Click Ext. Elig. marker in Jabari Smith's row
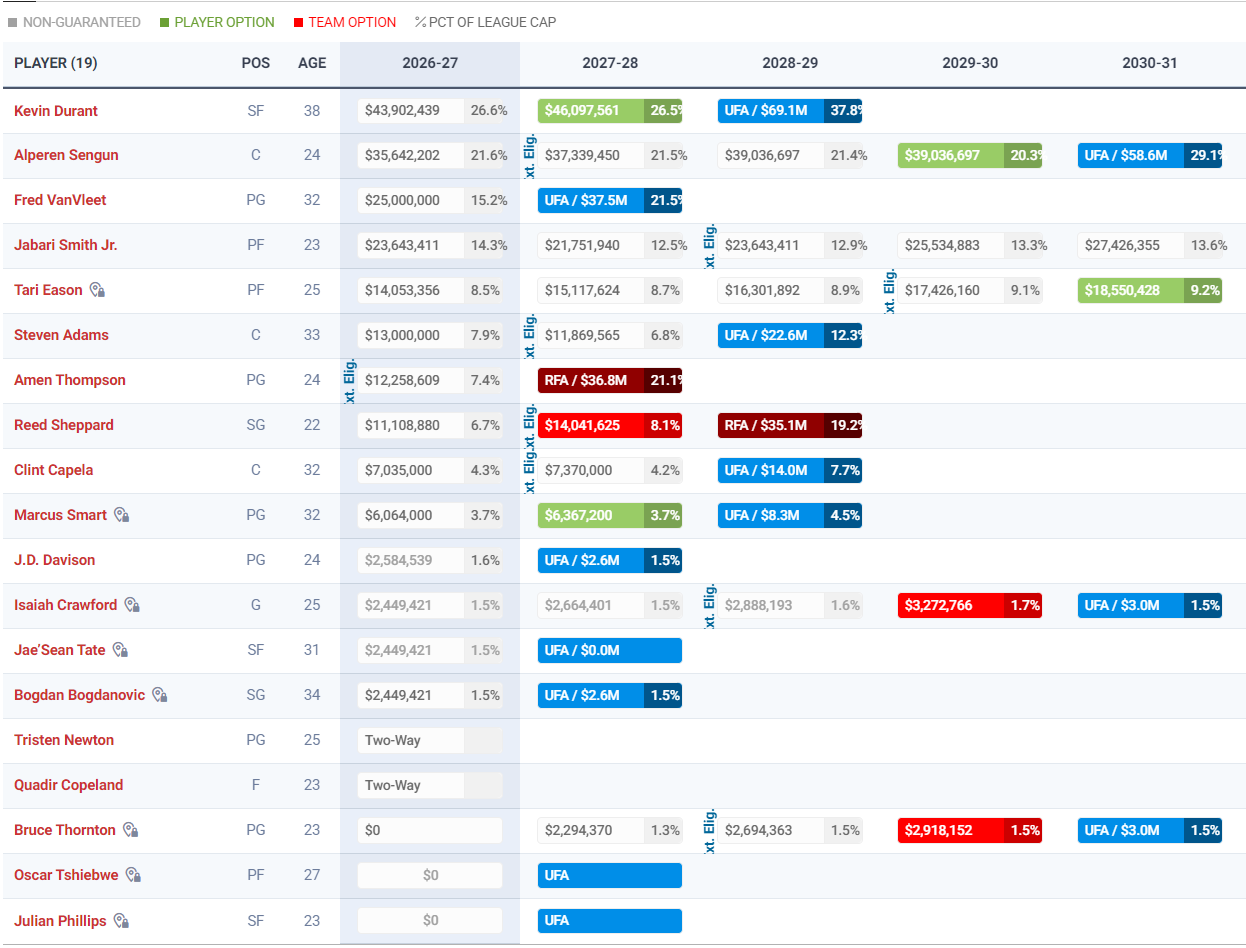1246x948 pixels. 710,245
